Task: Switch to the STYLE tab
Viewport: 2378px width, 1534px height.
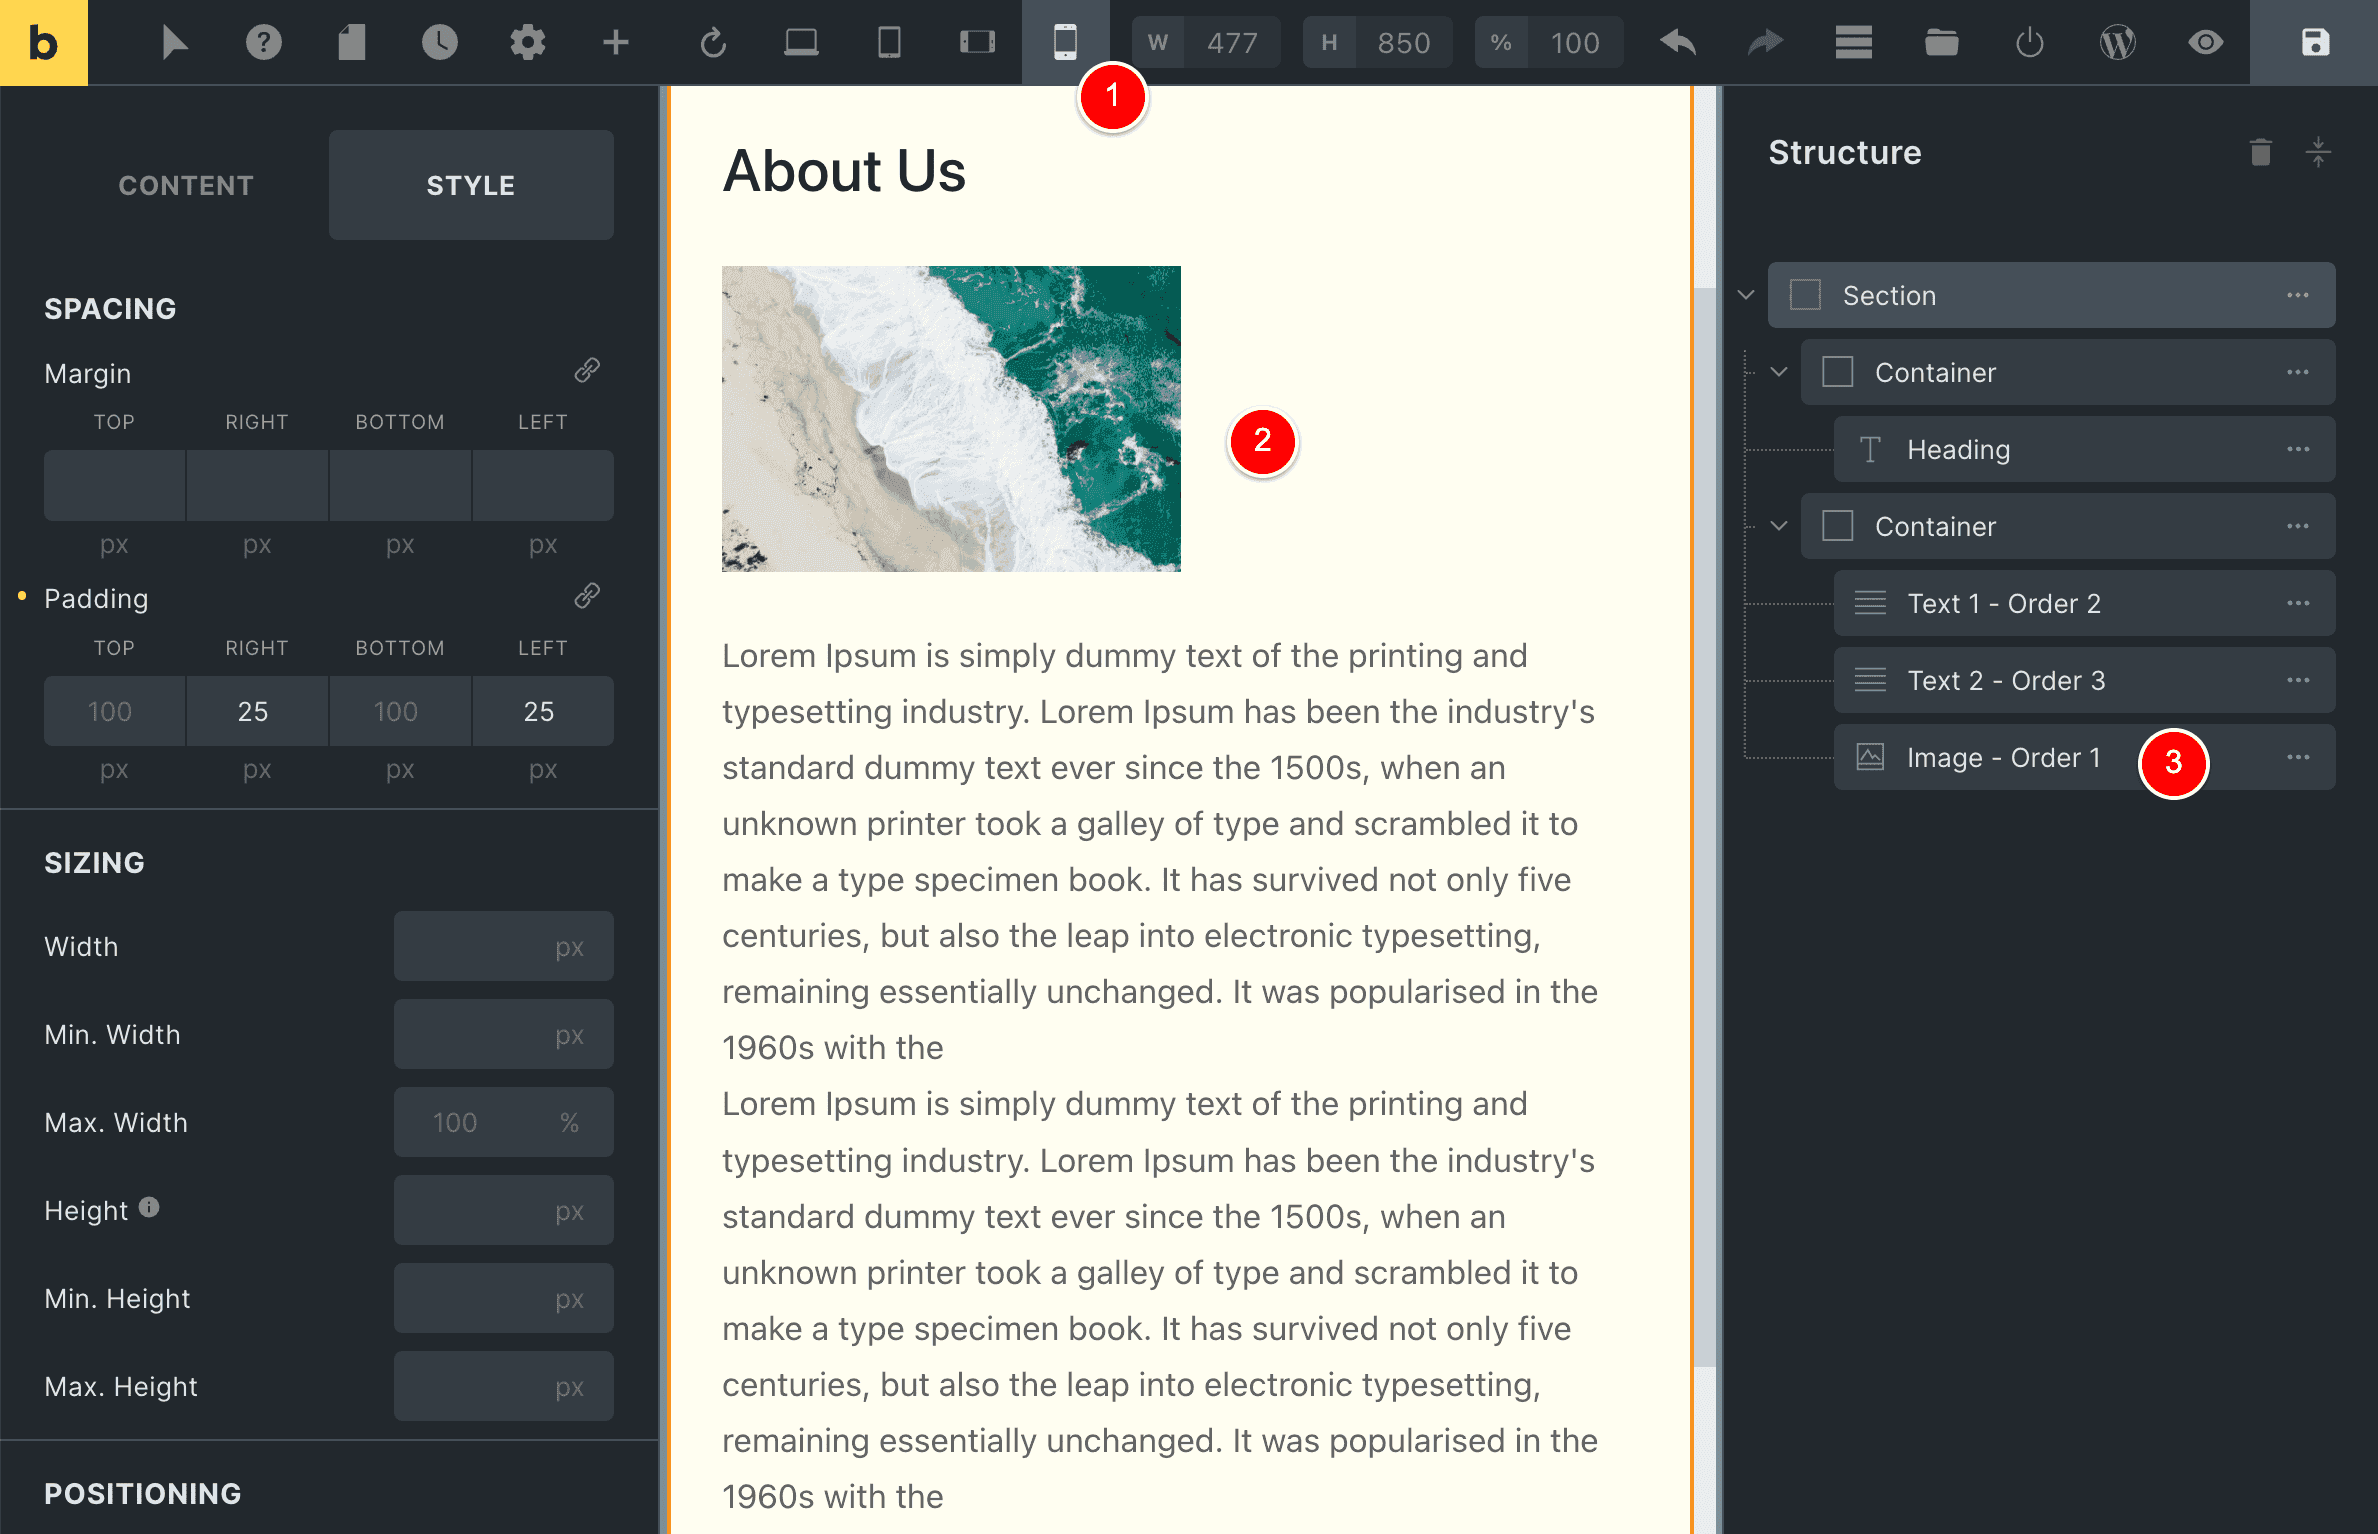Action: click(471, 185)
